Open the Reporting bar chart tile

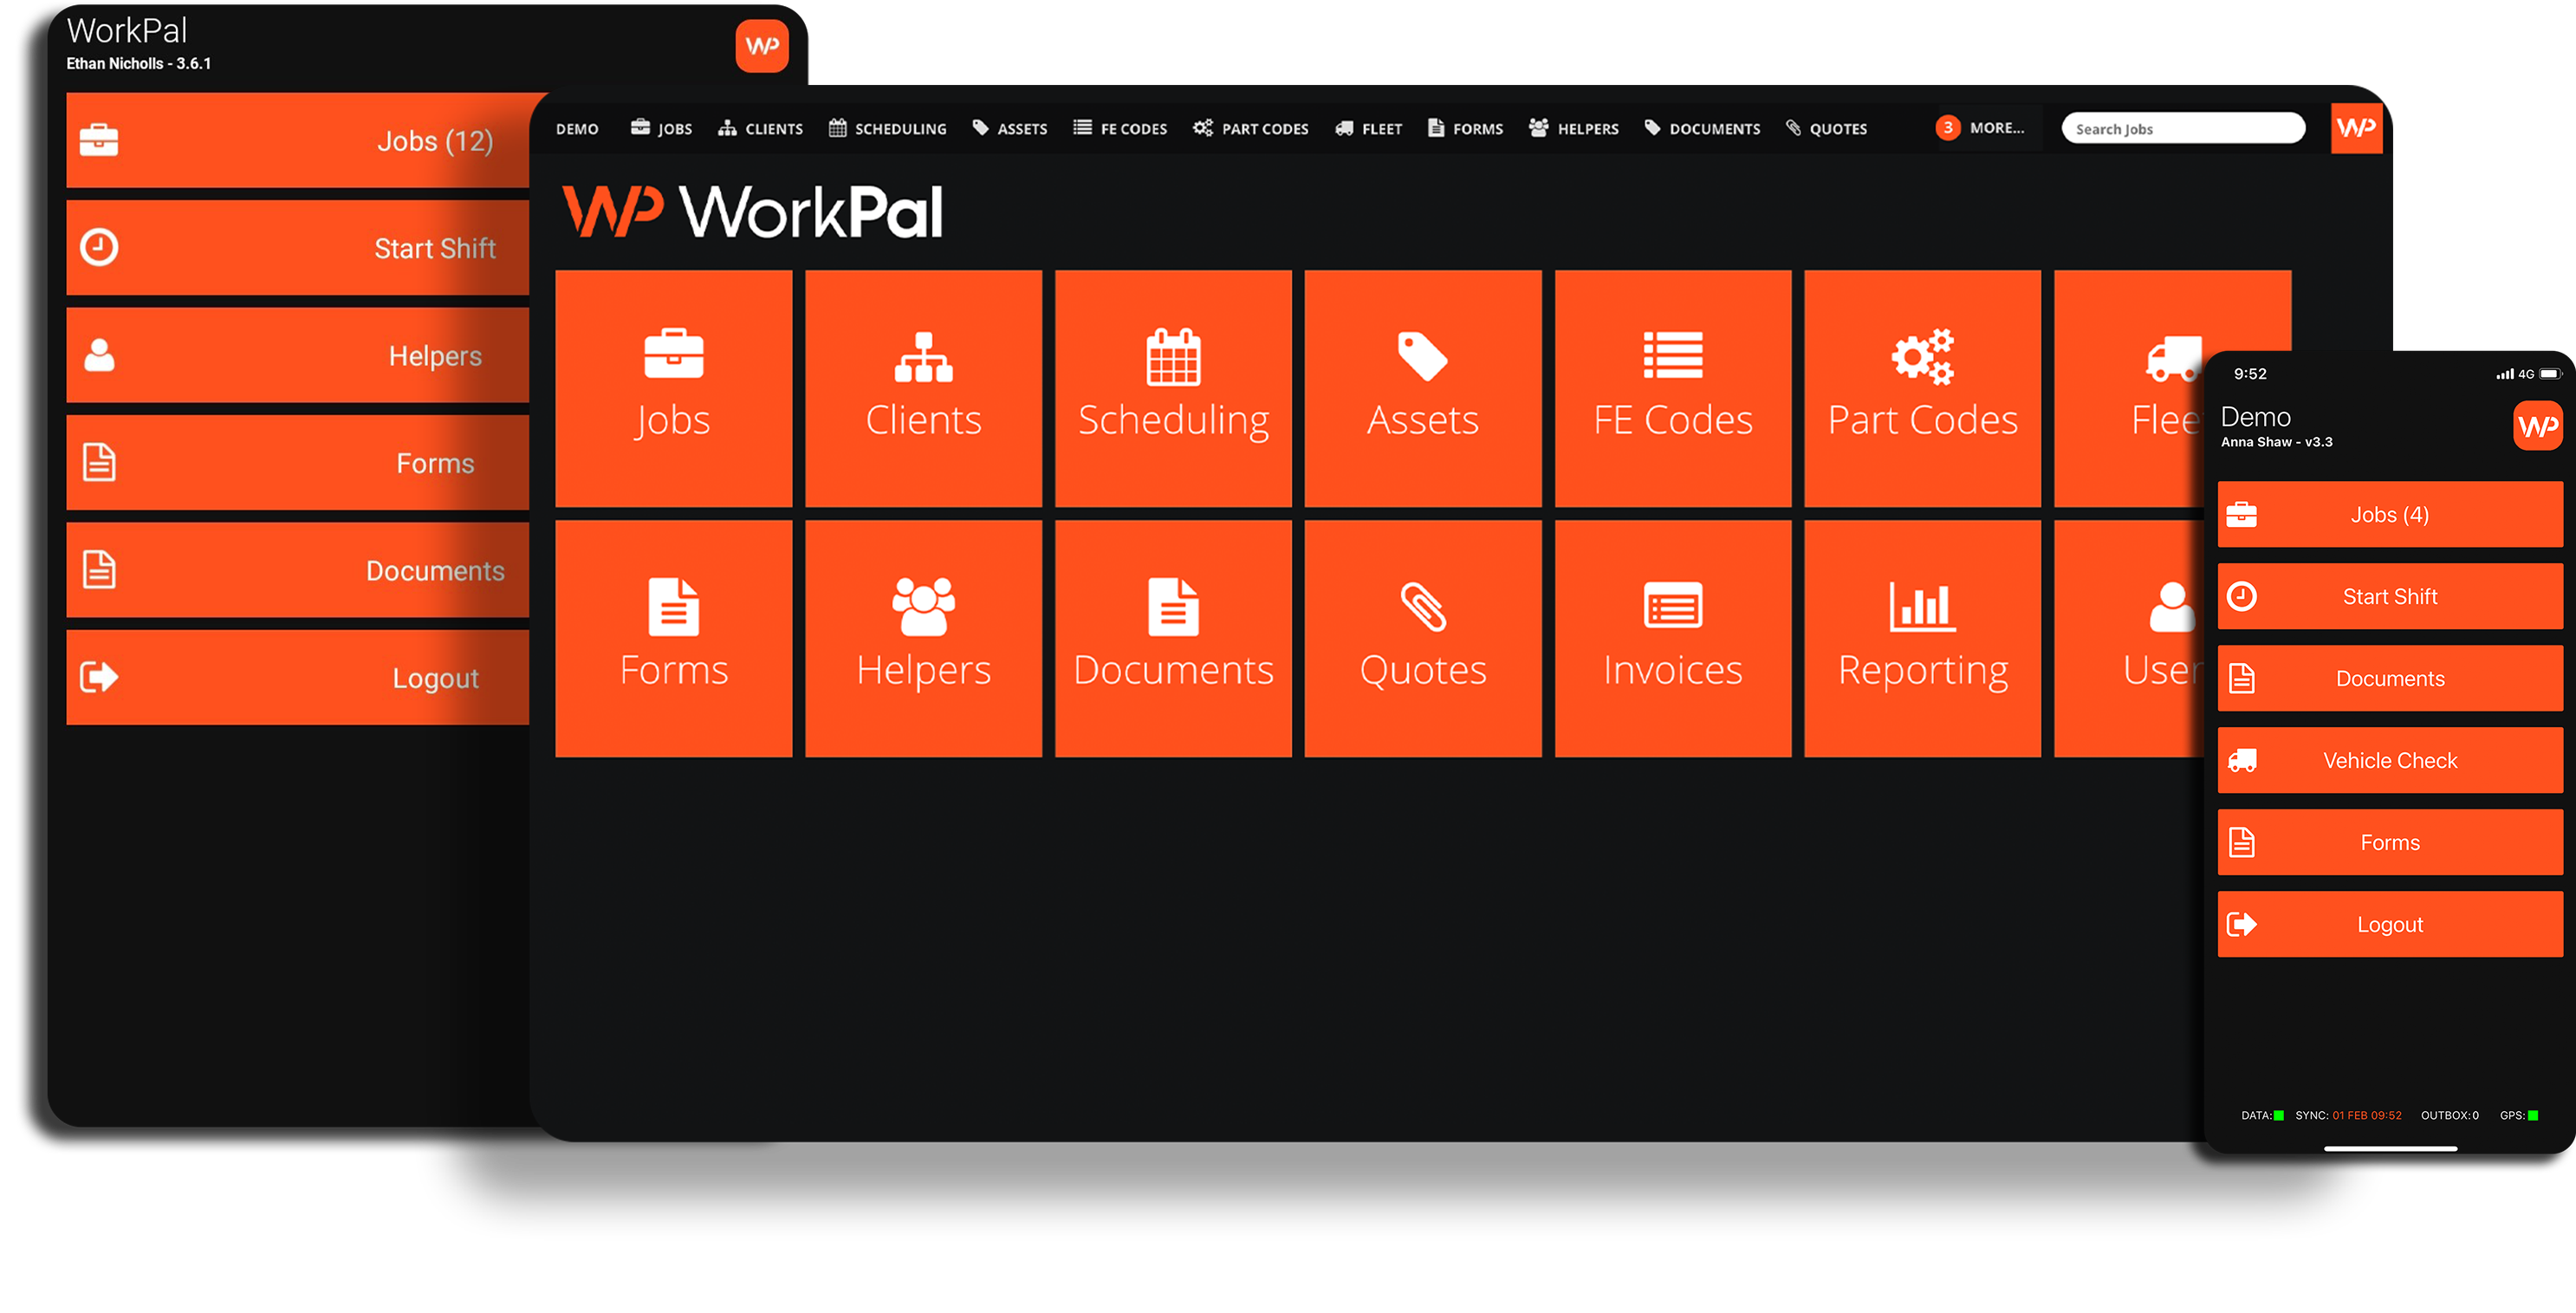pyautogui.click(x=1922, y=638)
